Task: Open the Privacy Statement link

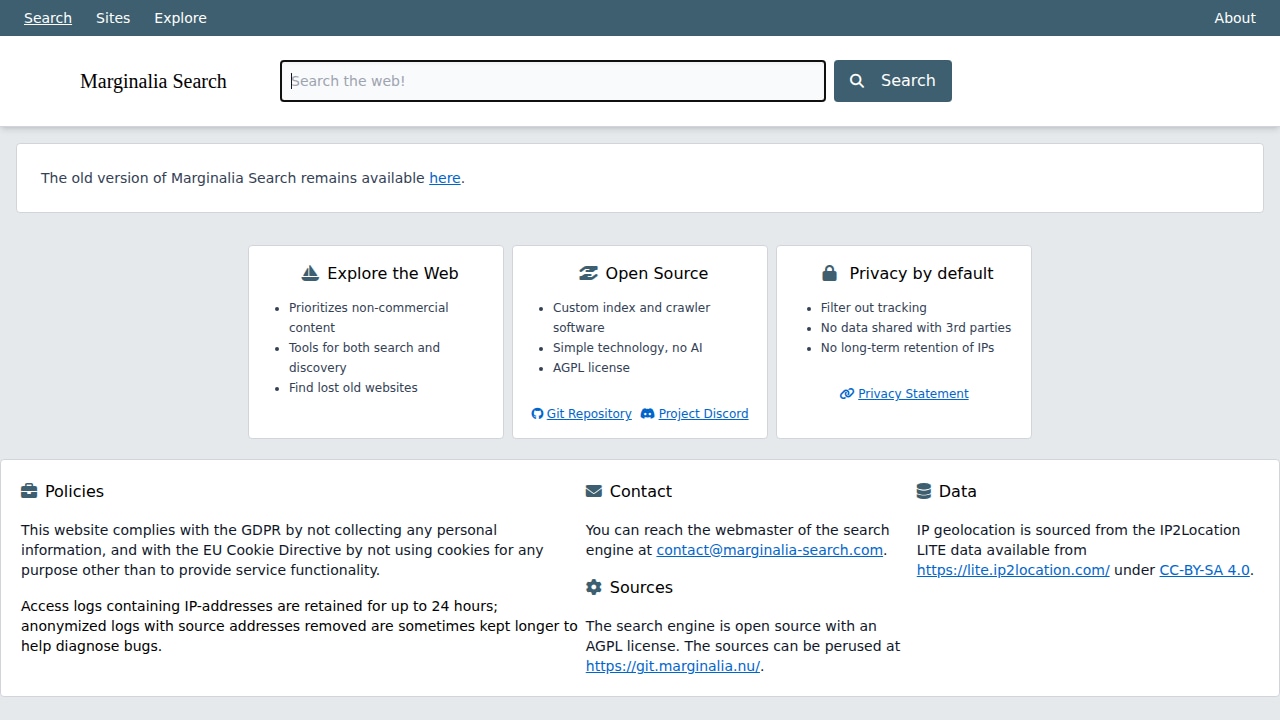Action: pyautogui.click(x=913, y=394)
